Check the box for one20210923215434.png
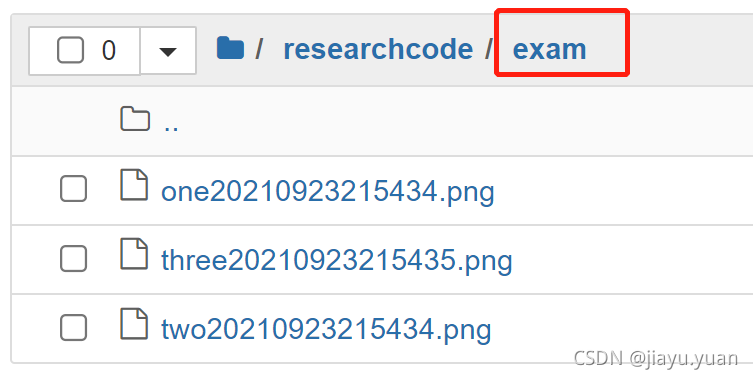Screen dimensions: 753x379 tap(73, 189)
